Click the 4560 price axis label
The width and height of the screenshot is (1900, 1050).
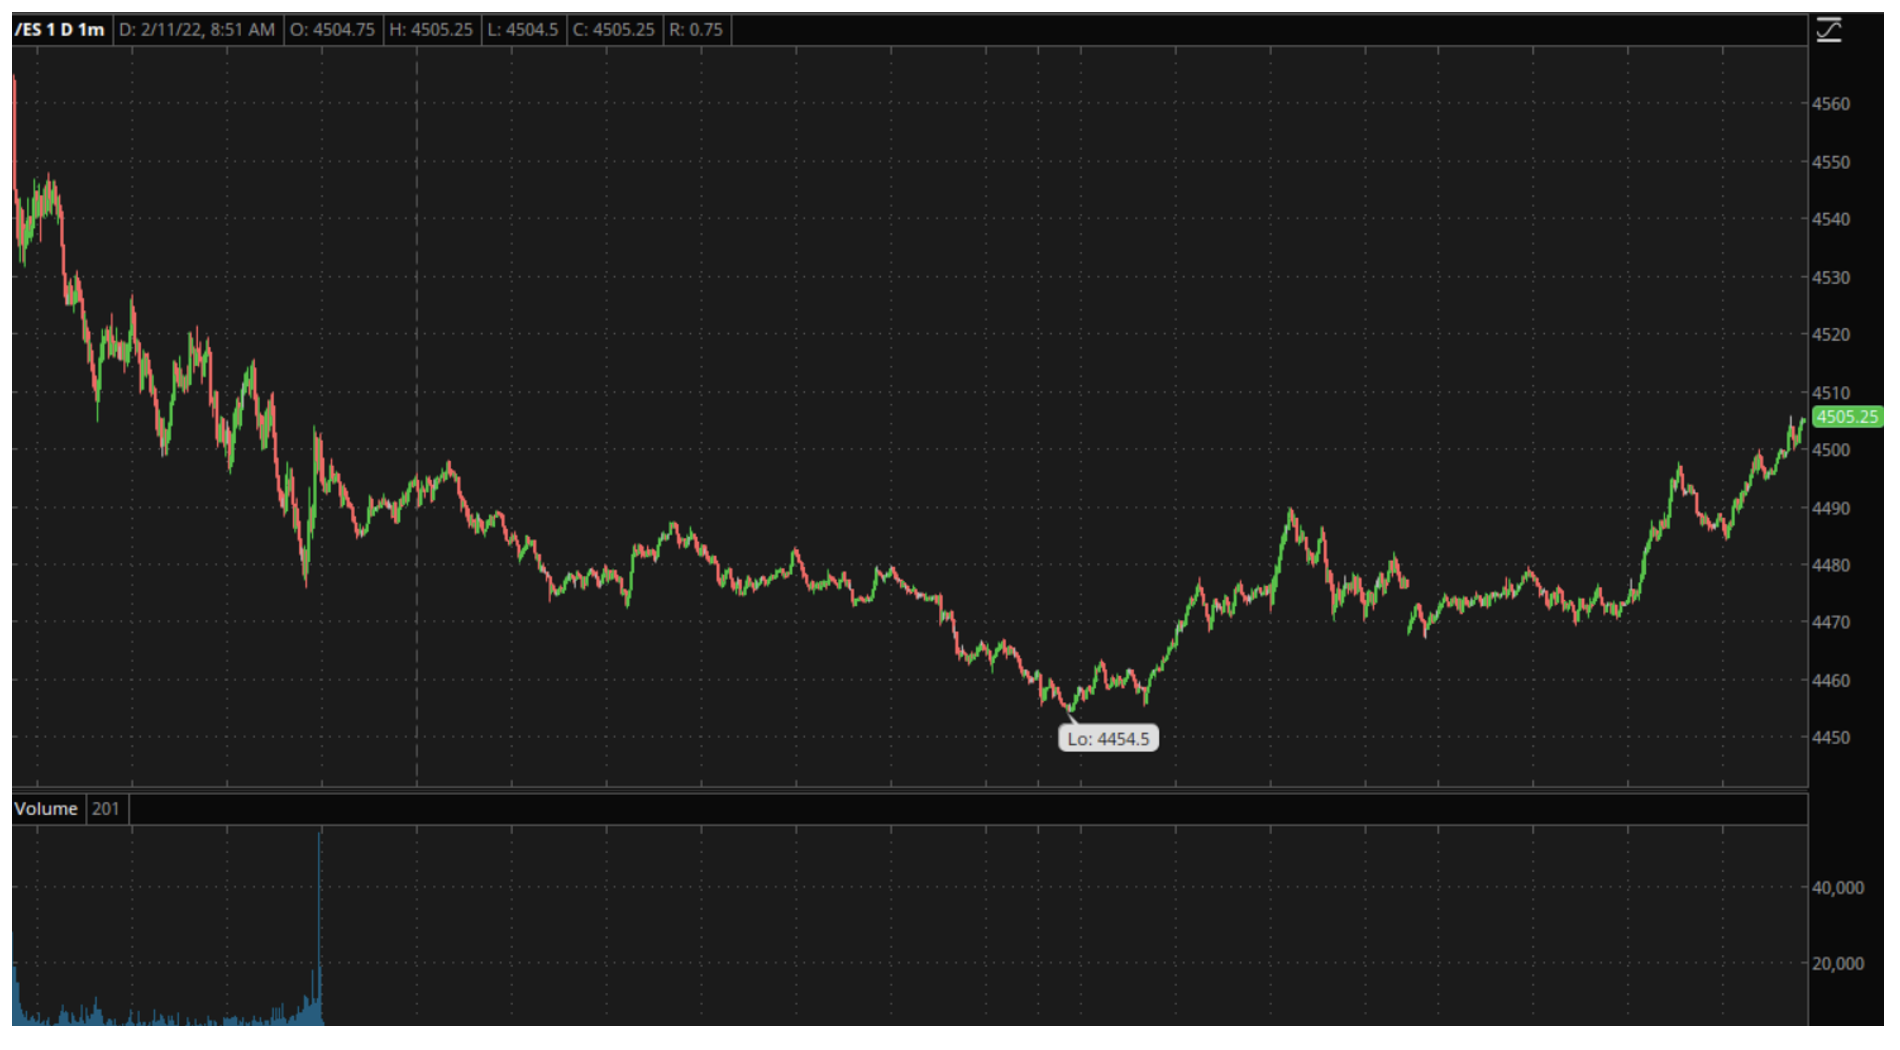coord(1831,104)
